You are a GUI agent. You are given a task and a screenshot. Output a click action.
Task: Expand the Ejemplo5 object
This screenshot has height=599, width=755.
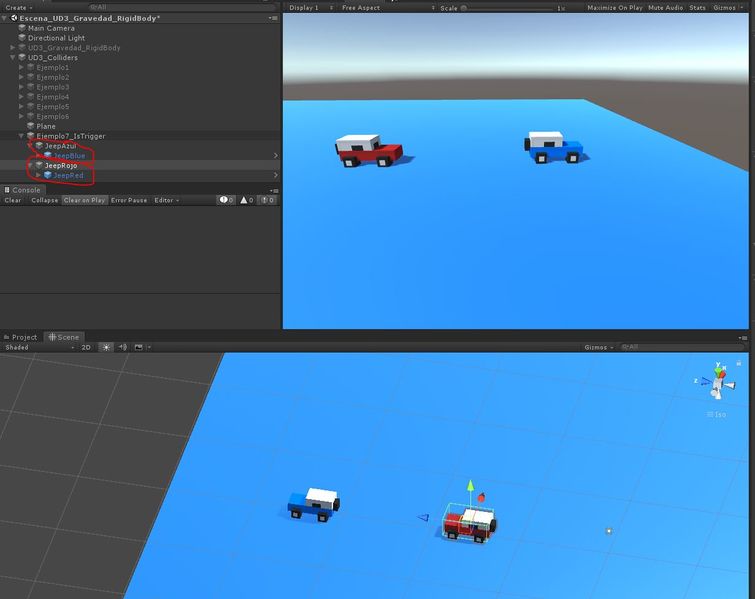coord(21,106)
